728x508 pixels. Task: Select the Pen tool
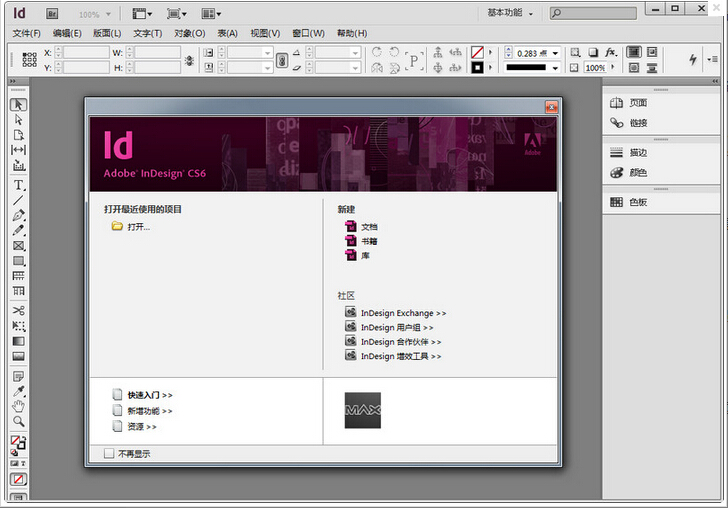pyautogui.click(x=19, y=215)
